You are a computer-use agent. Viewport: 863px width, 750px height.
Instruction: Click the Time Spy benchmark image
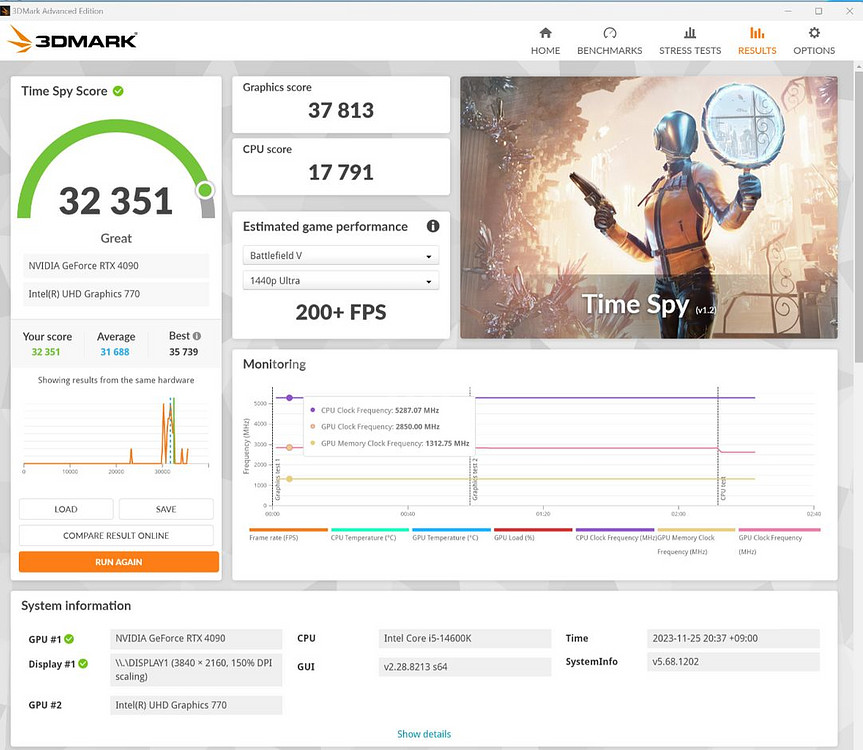click(649, 207)
